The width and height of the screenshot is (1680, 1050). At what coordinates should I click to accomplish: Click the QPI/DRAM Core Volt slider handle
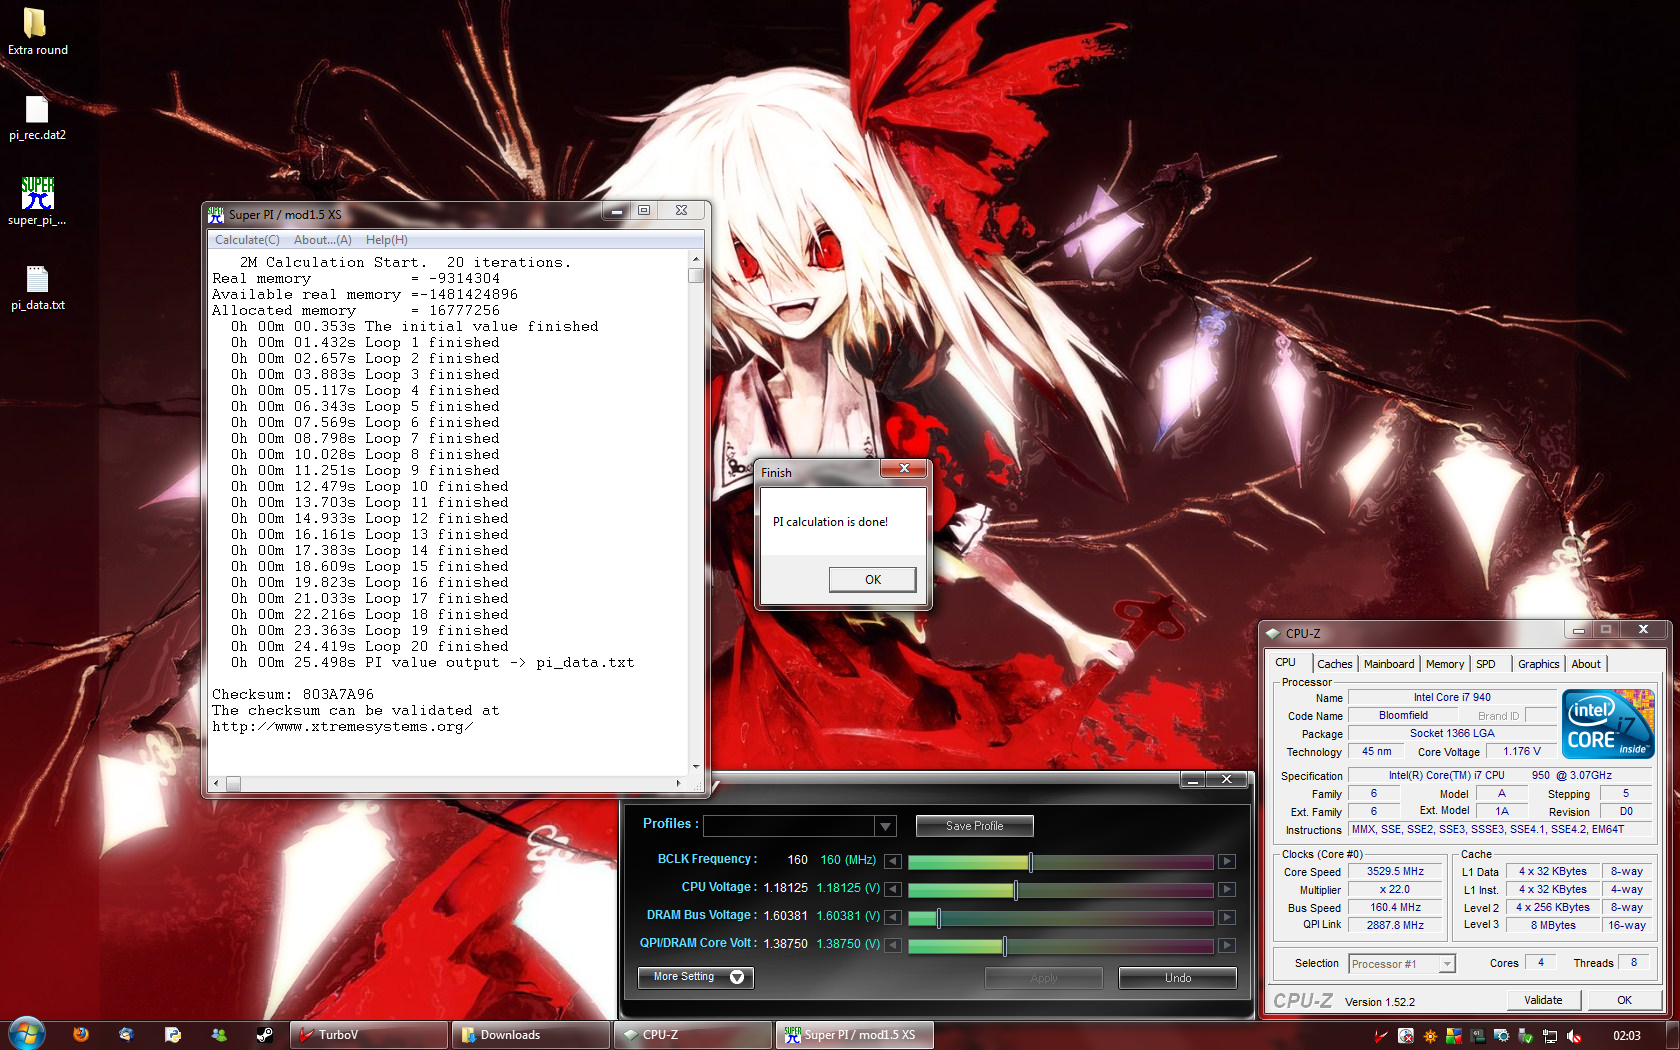click(1004, 945)
